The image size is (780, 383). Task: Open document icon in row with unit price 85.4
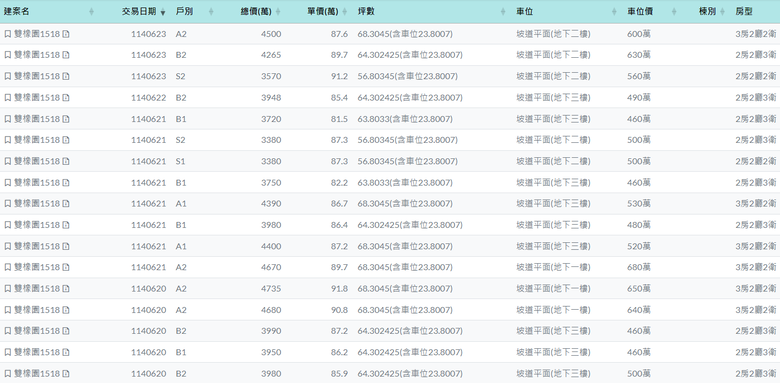click(x=66, y=97)
